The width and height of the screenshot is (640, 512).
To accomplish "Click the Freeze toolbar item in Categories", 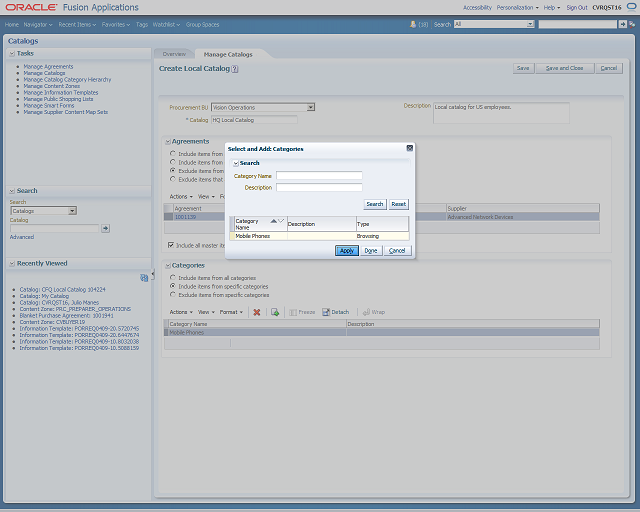I will [x=302, y=312].
